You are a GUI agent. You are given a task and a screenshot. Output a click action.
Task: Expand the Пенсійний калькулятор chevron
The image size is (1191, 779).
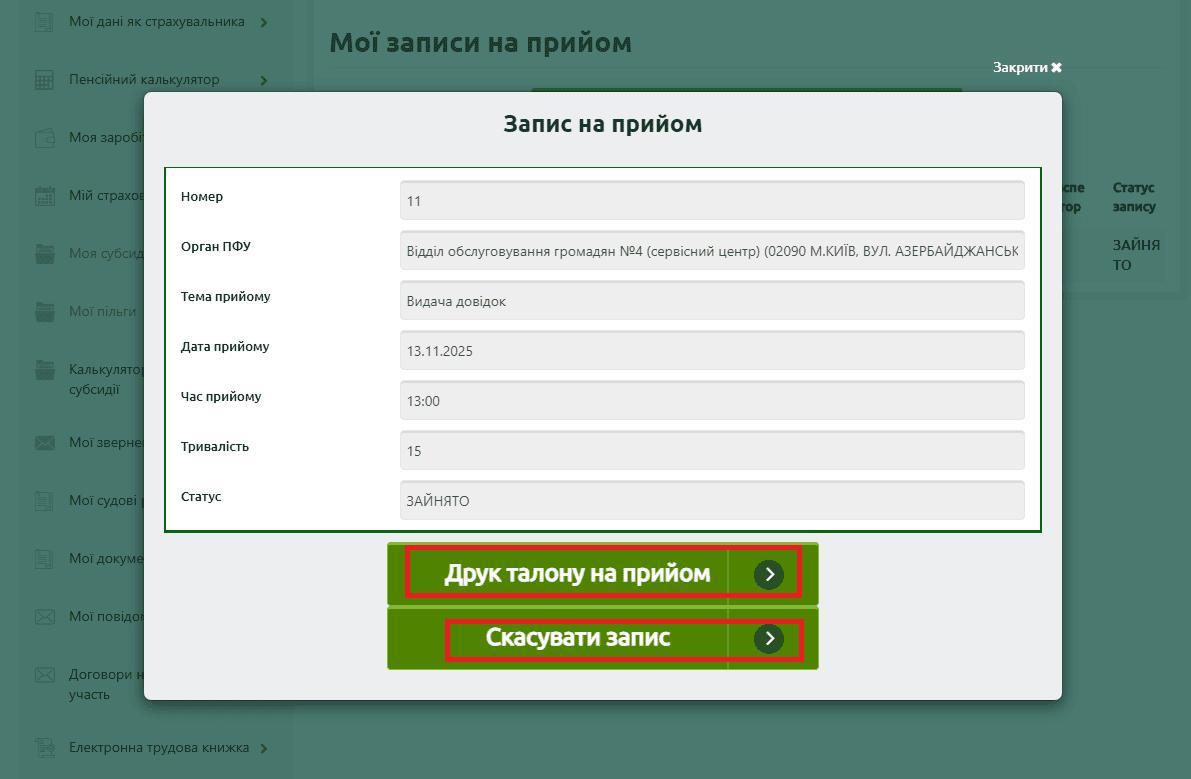click(x=264, y=80)
